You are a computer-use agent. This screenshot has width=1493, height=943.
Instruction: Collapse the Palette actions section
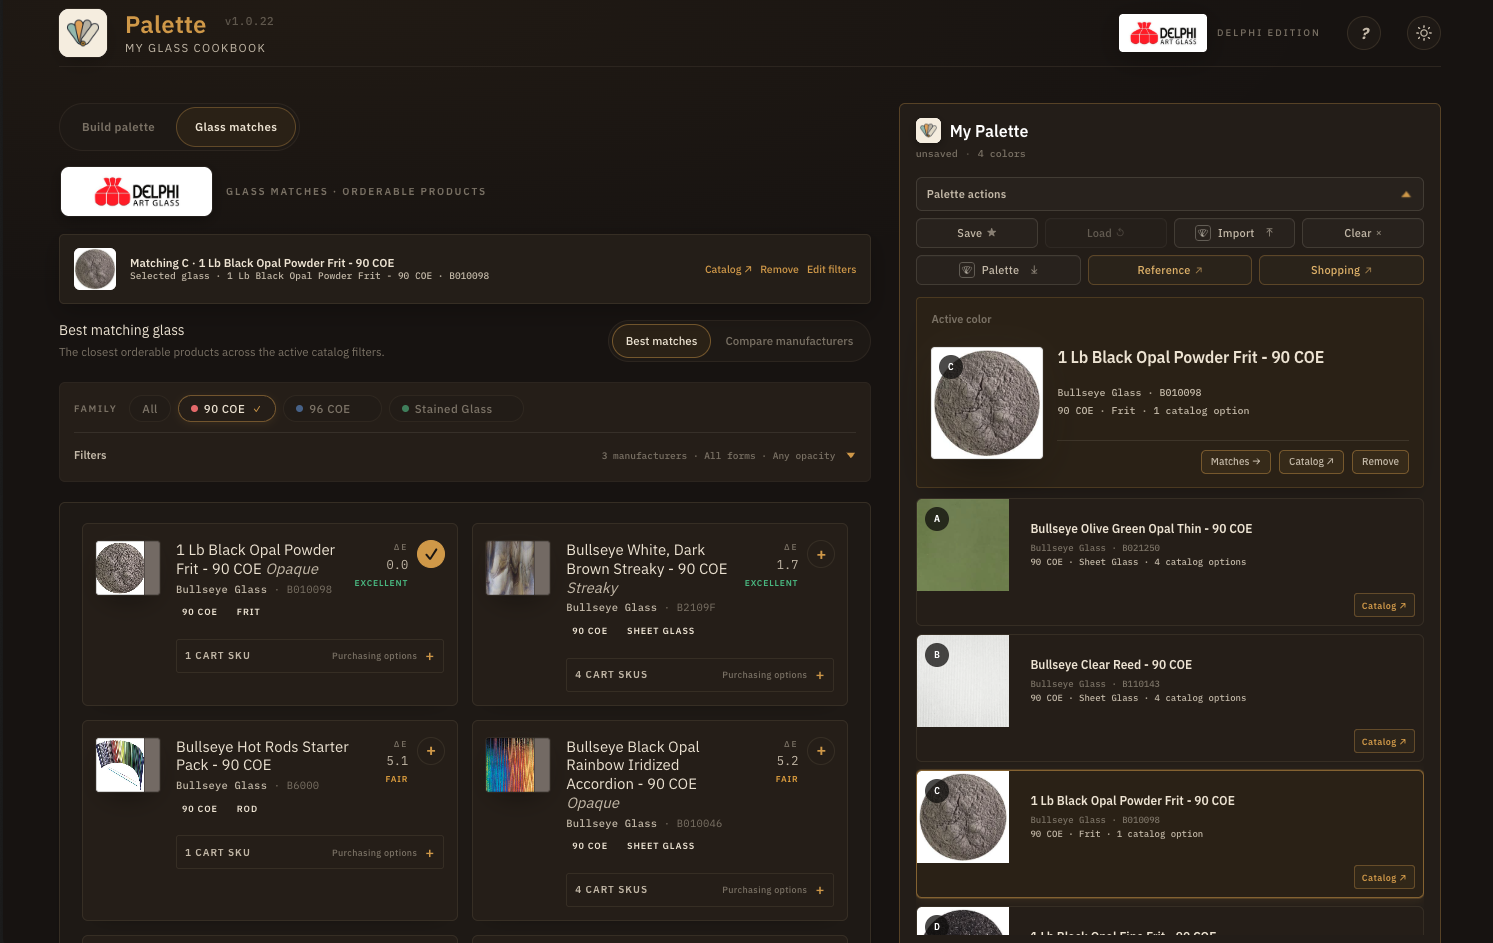[x=1170, y=194]
